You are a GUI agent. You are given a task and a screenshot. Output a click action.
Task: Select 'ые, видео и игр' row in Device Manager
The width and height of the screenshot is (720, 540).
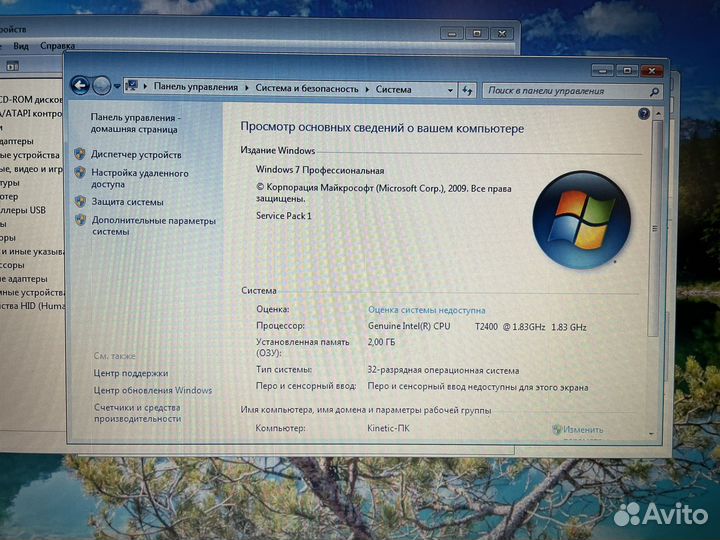tap(31, 169)
